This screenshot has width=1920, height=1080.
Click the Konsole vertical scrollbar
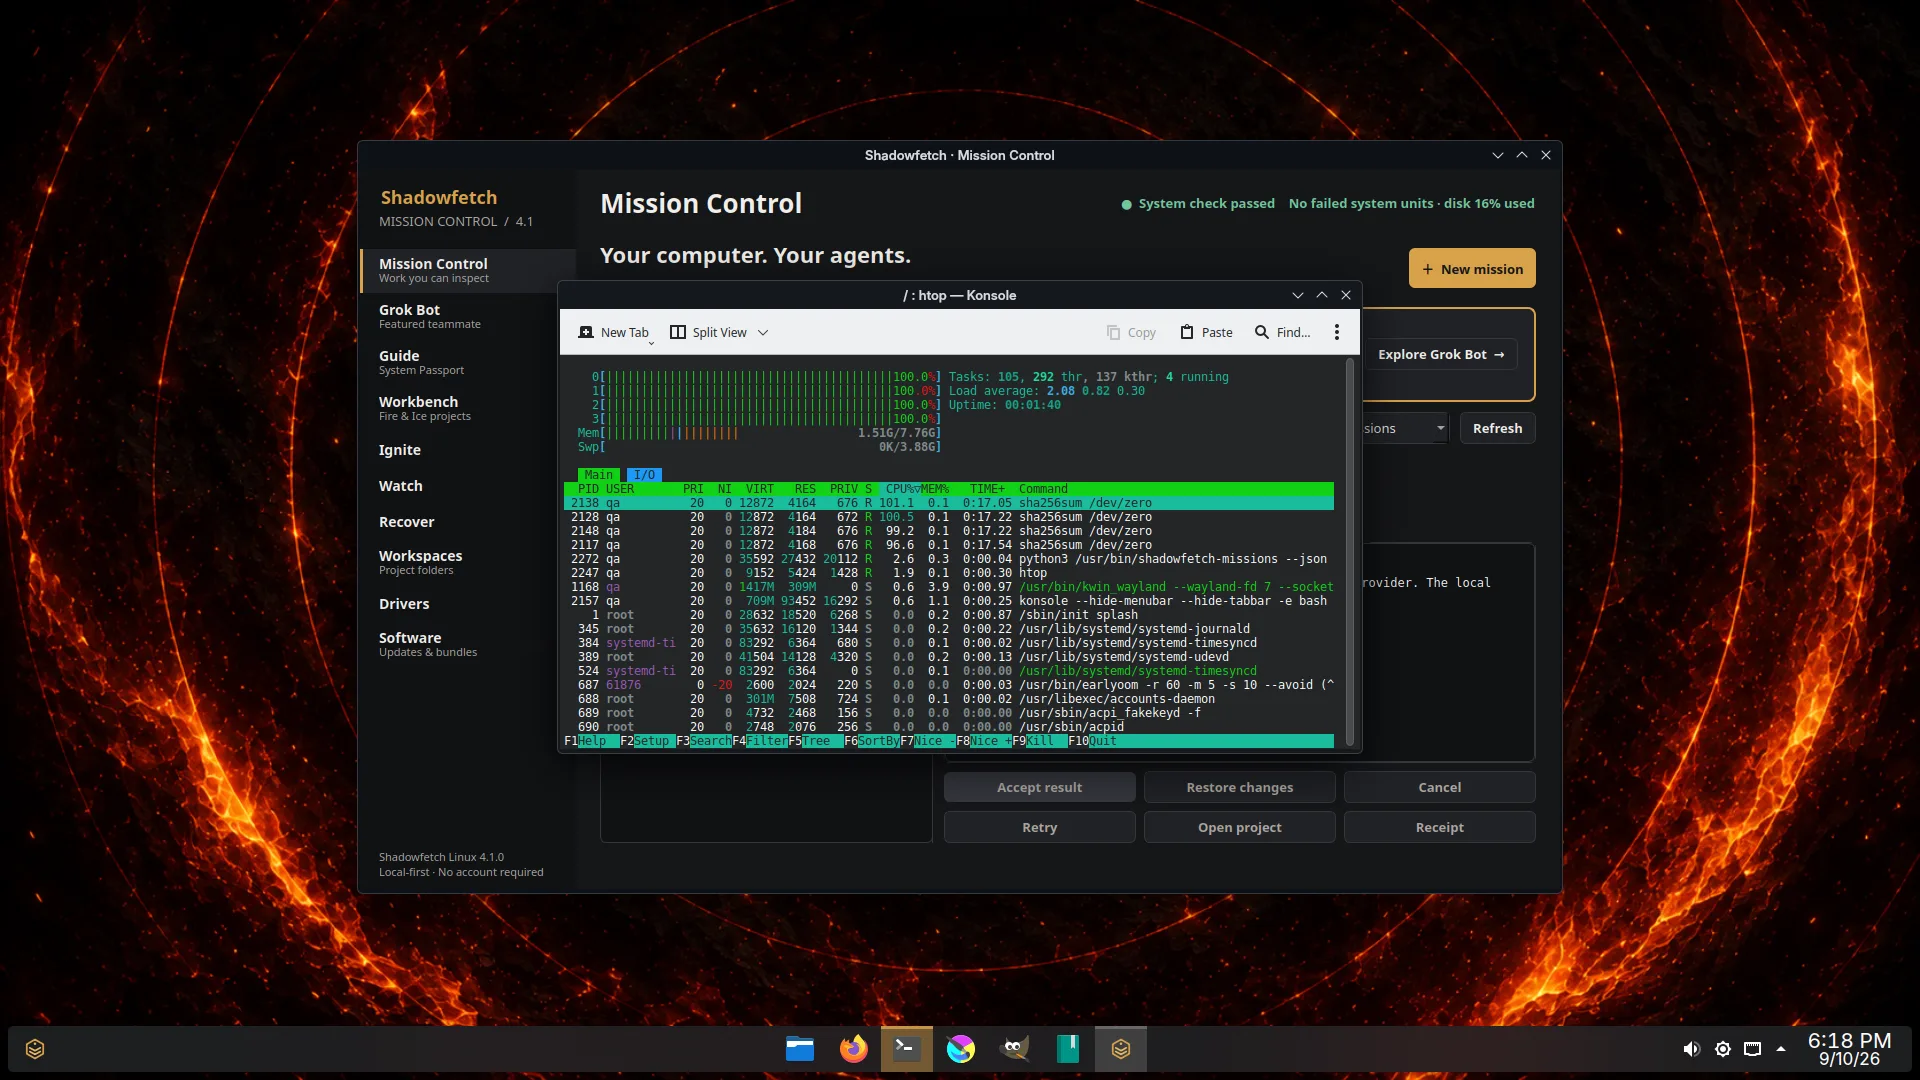click(1349, 551)
